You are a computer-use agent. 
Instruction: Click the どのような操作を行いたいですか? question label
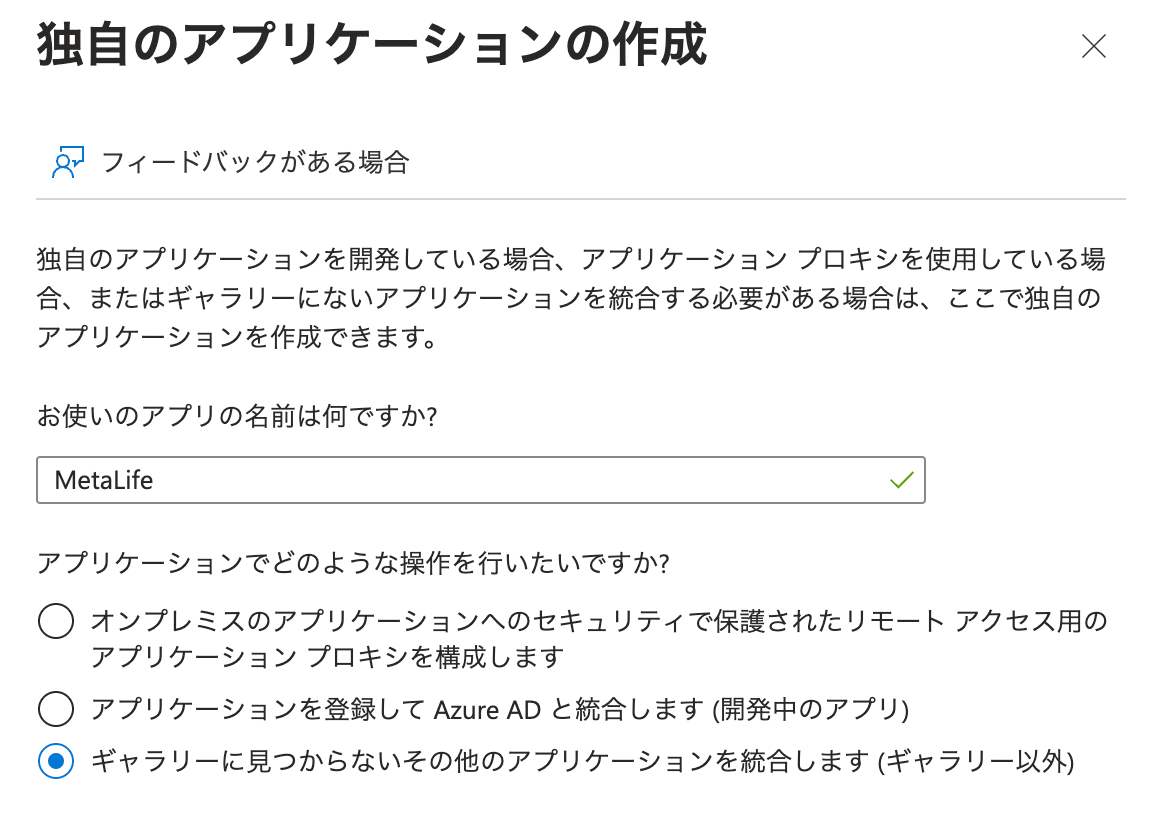(352, 564)
